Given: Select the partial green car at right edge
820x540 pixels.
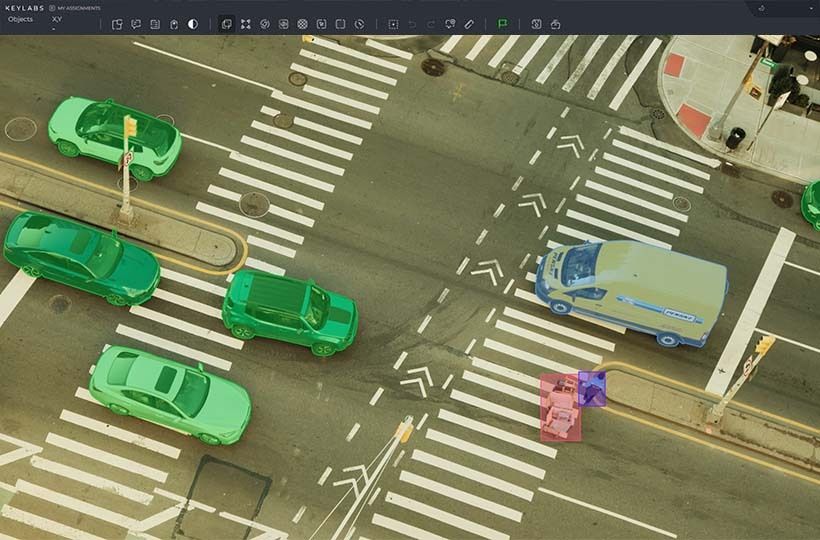Looking at the screenshot, I should pos(812,205).
